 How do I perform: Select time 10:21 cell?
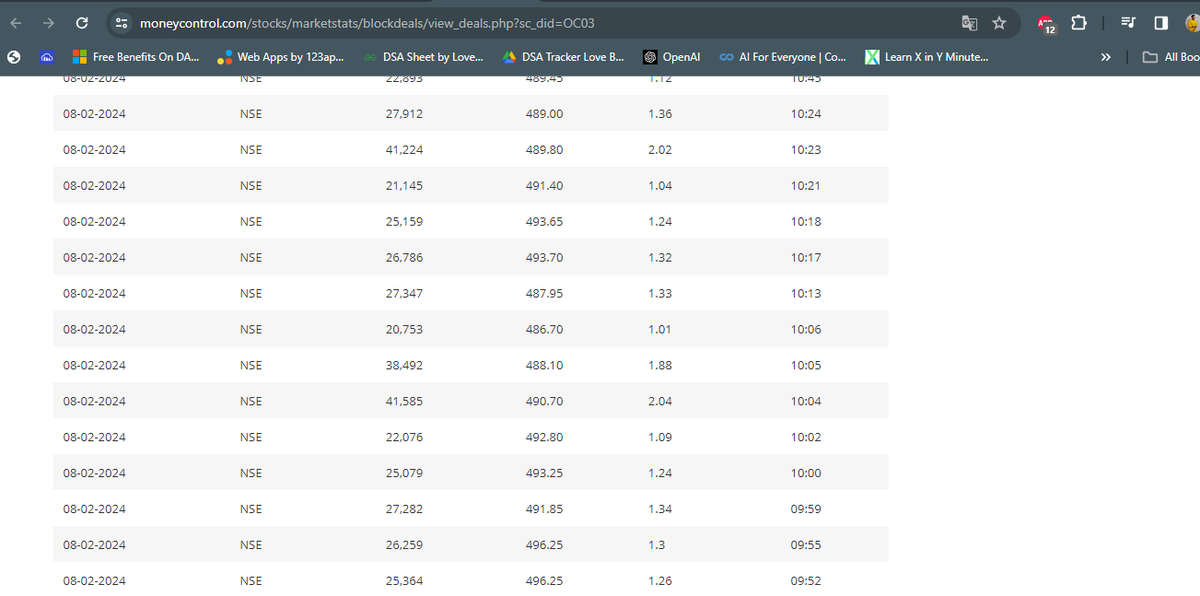coord(805,186)
